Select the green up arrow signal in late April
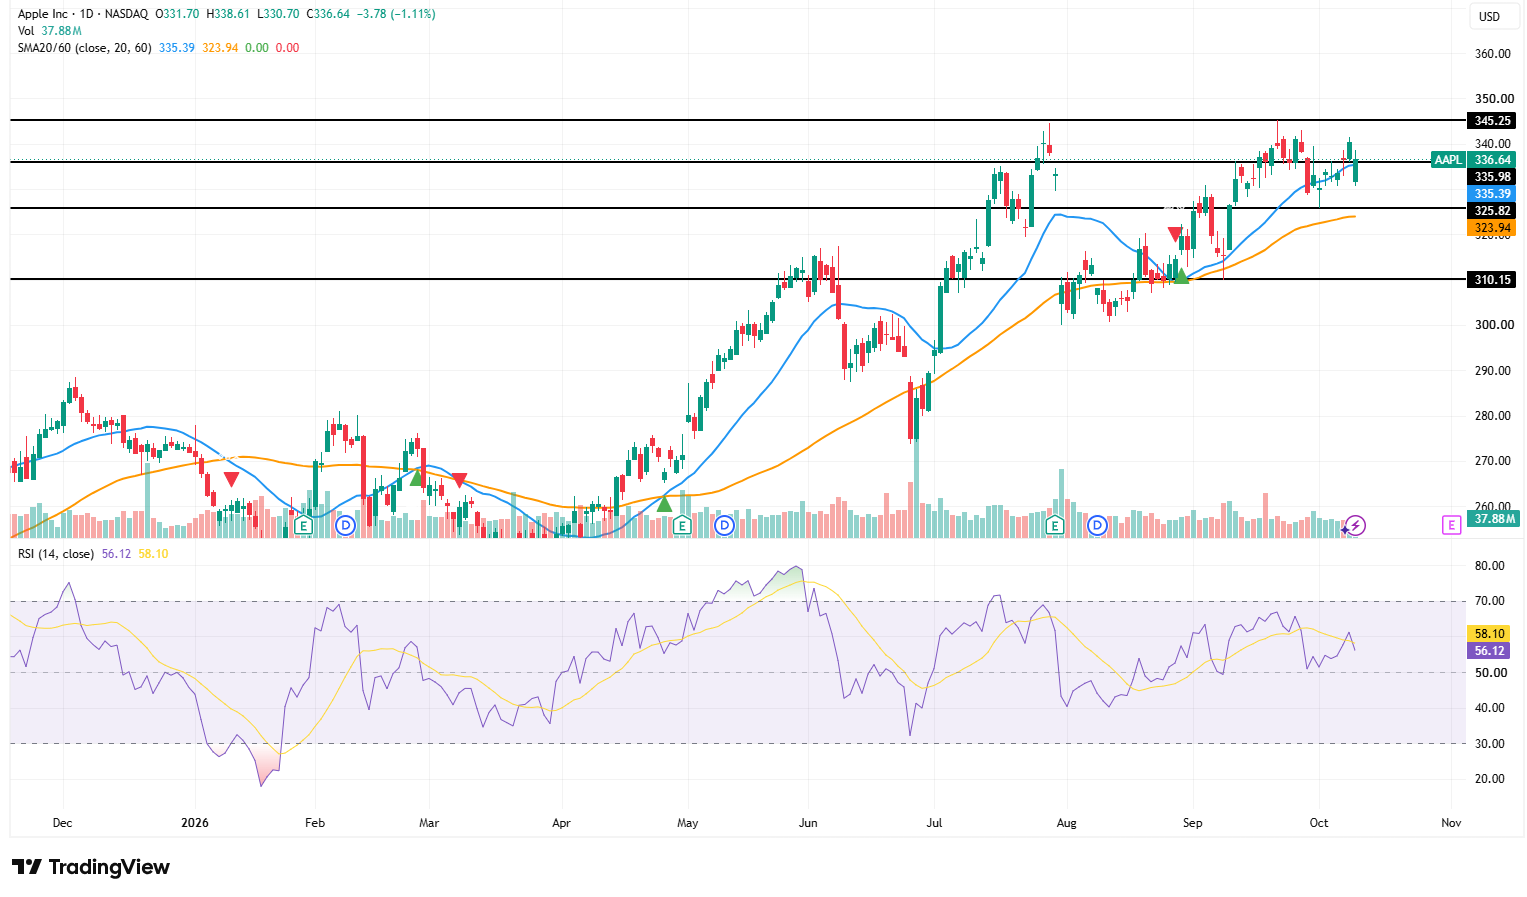1527x897 pixels. click(x=664, y=504)
